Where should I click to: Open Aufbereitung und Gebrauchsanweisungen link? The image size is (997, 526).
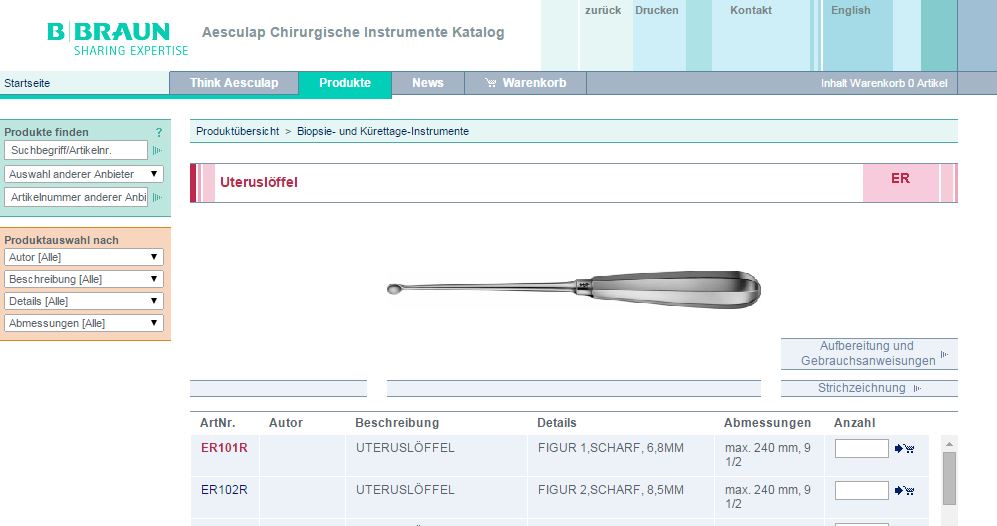[x=867, y=353]
